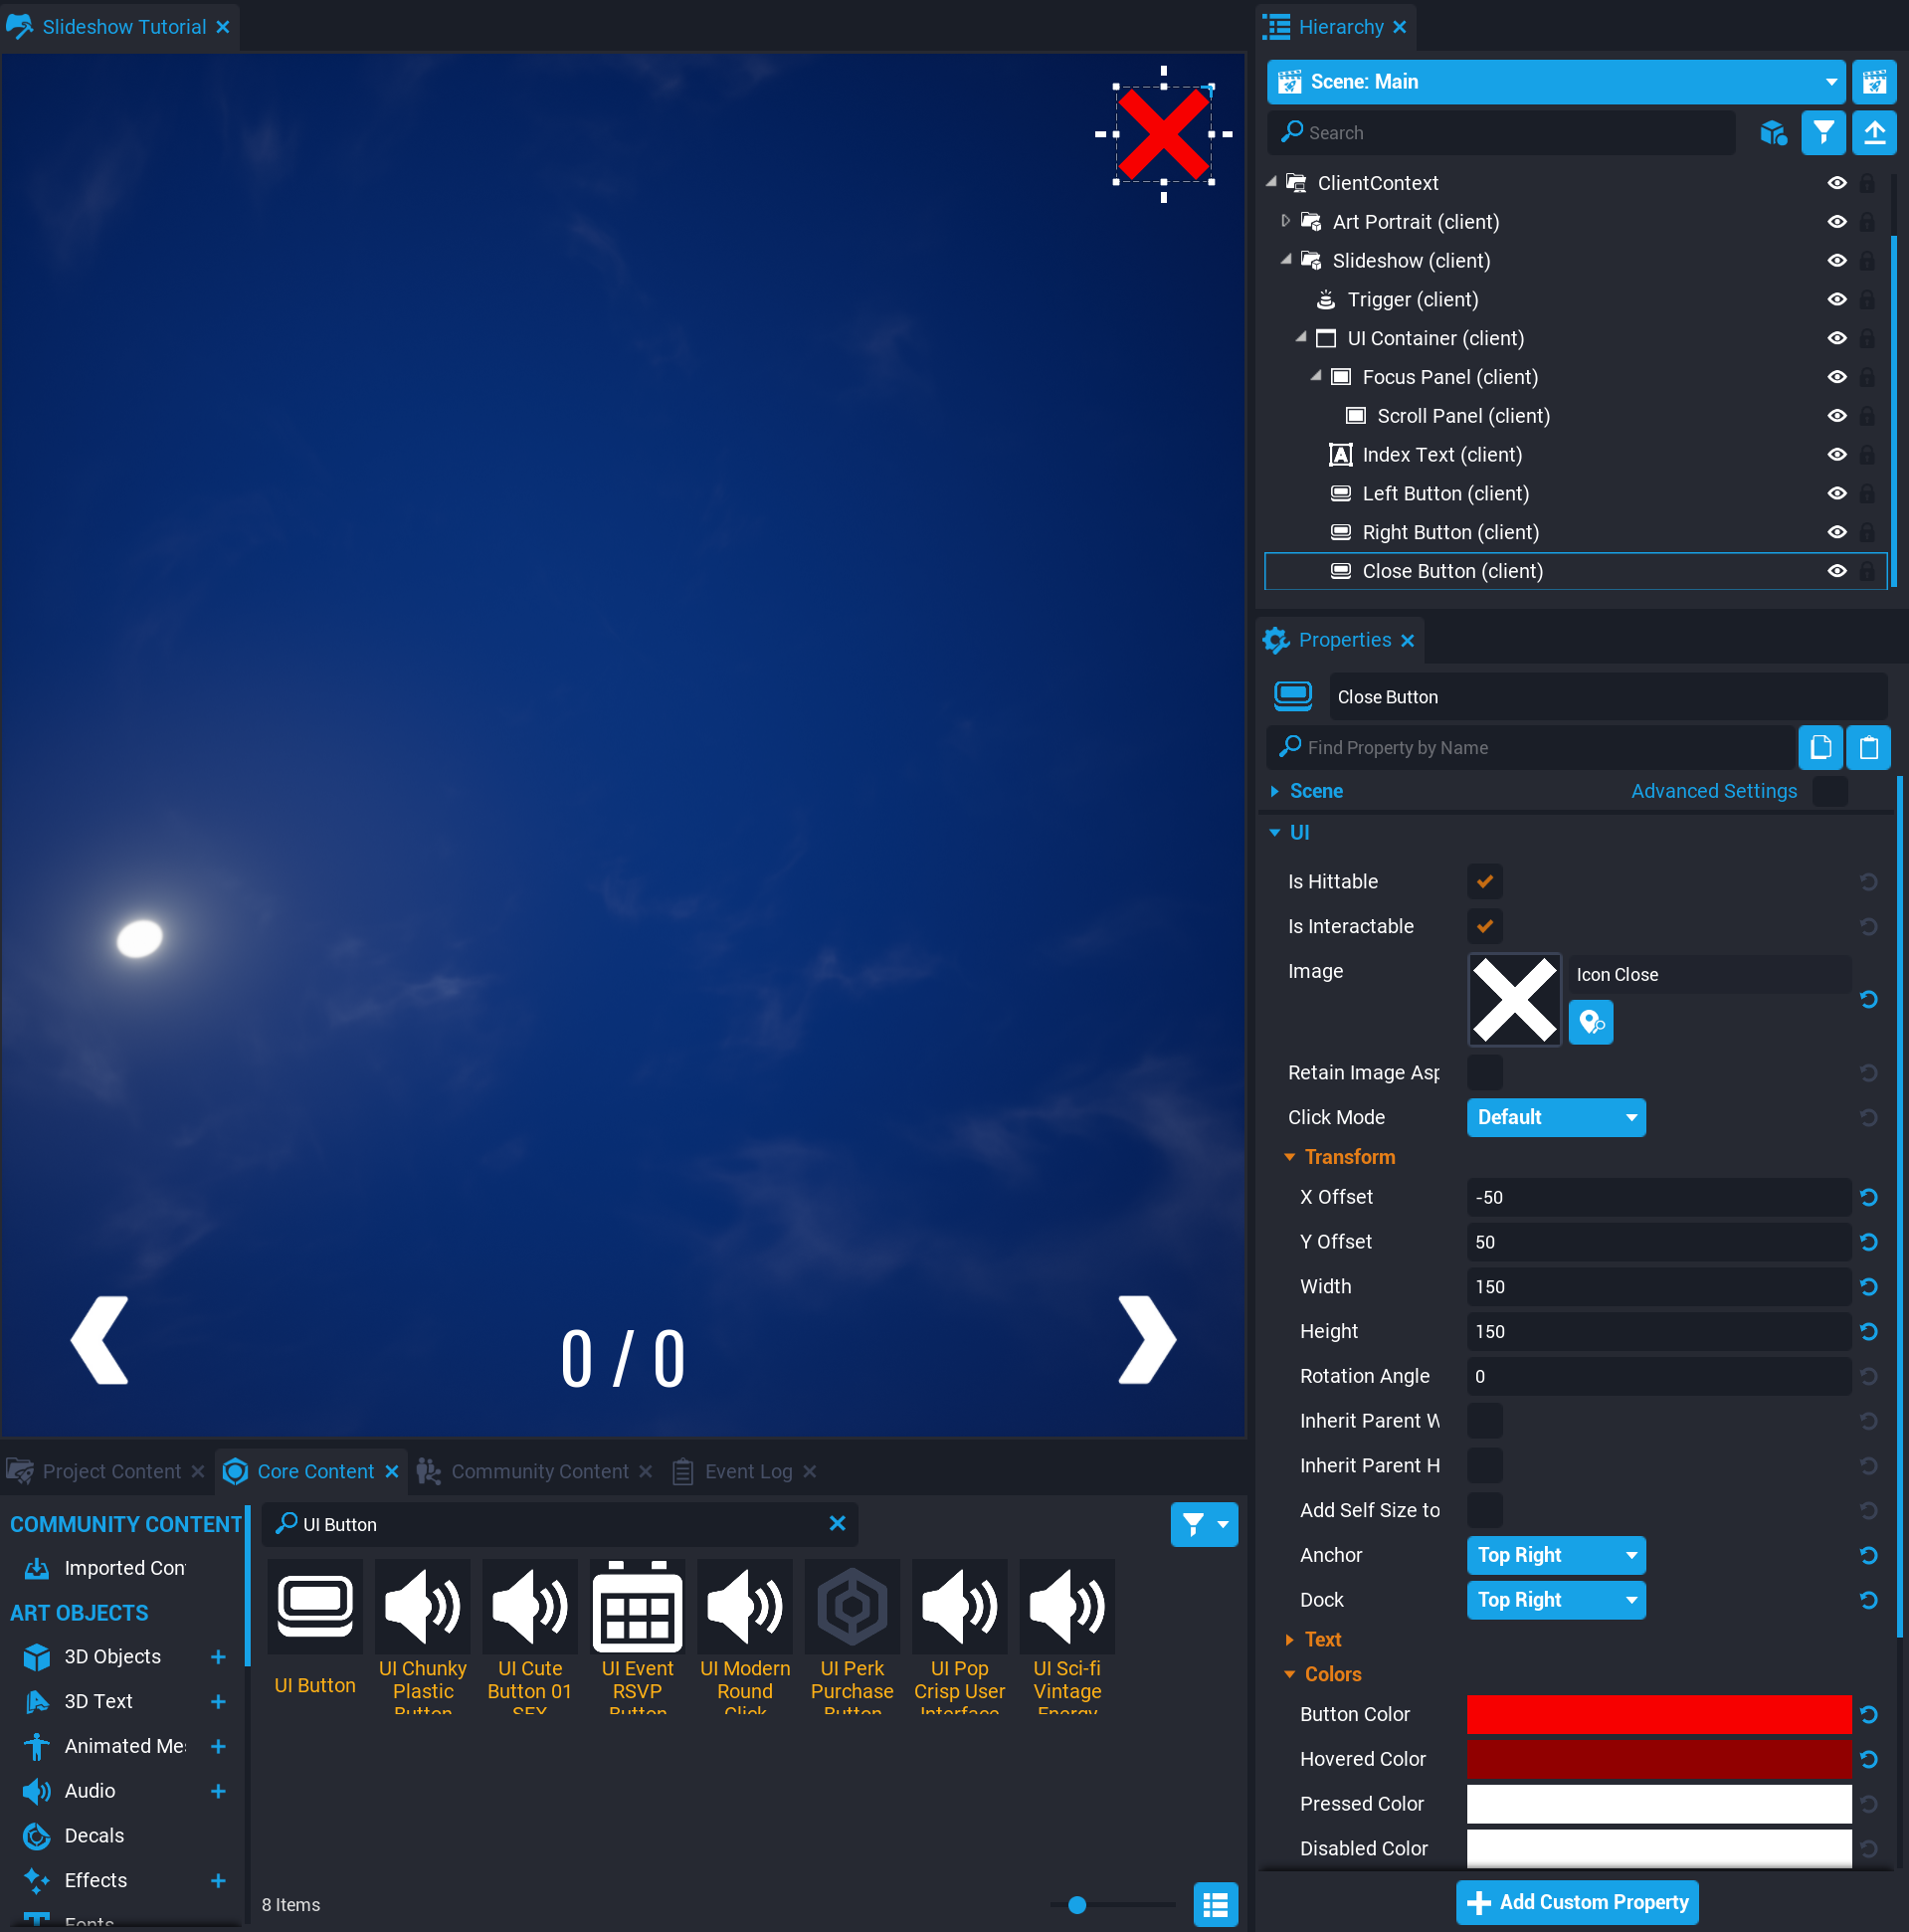Click the publish upload icon in Hierarchy

[x=1873, y=133]
